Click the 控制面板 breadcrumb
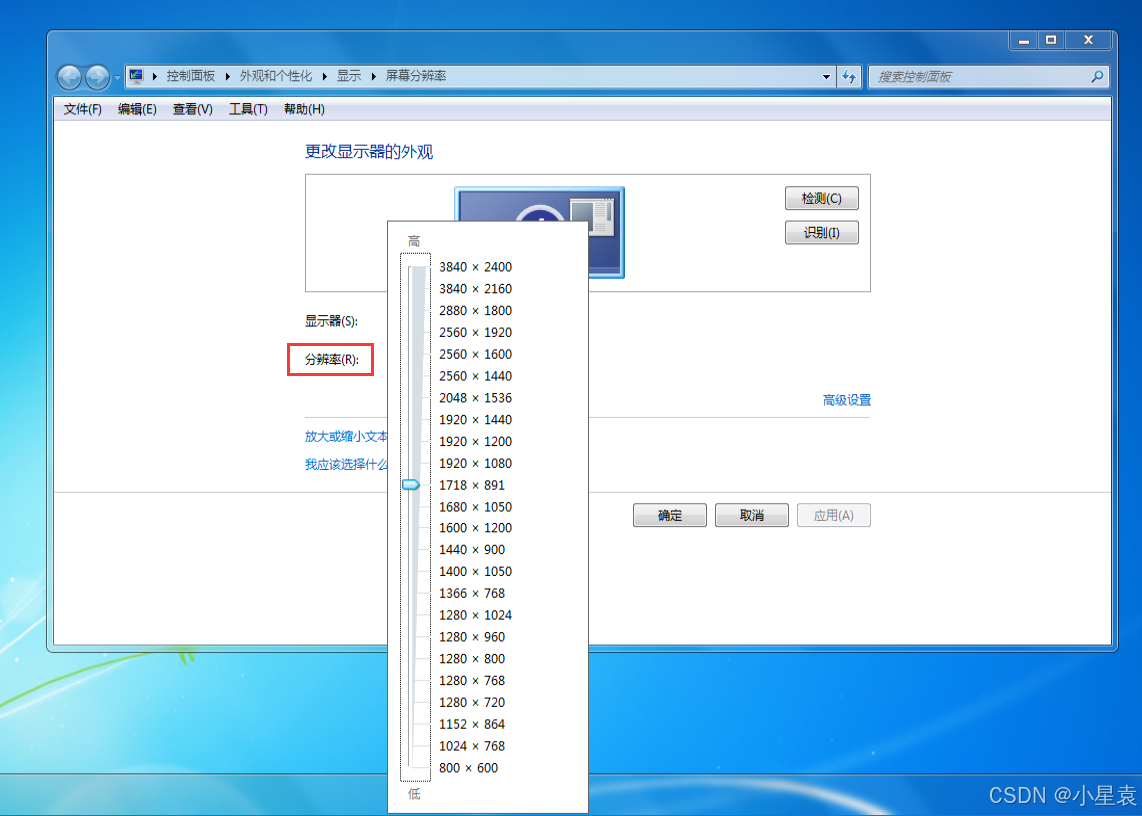This screenshot has width=1142, height=816. point(191,76)
